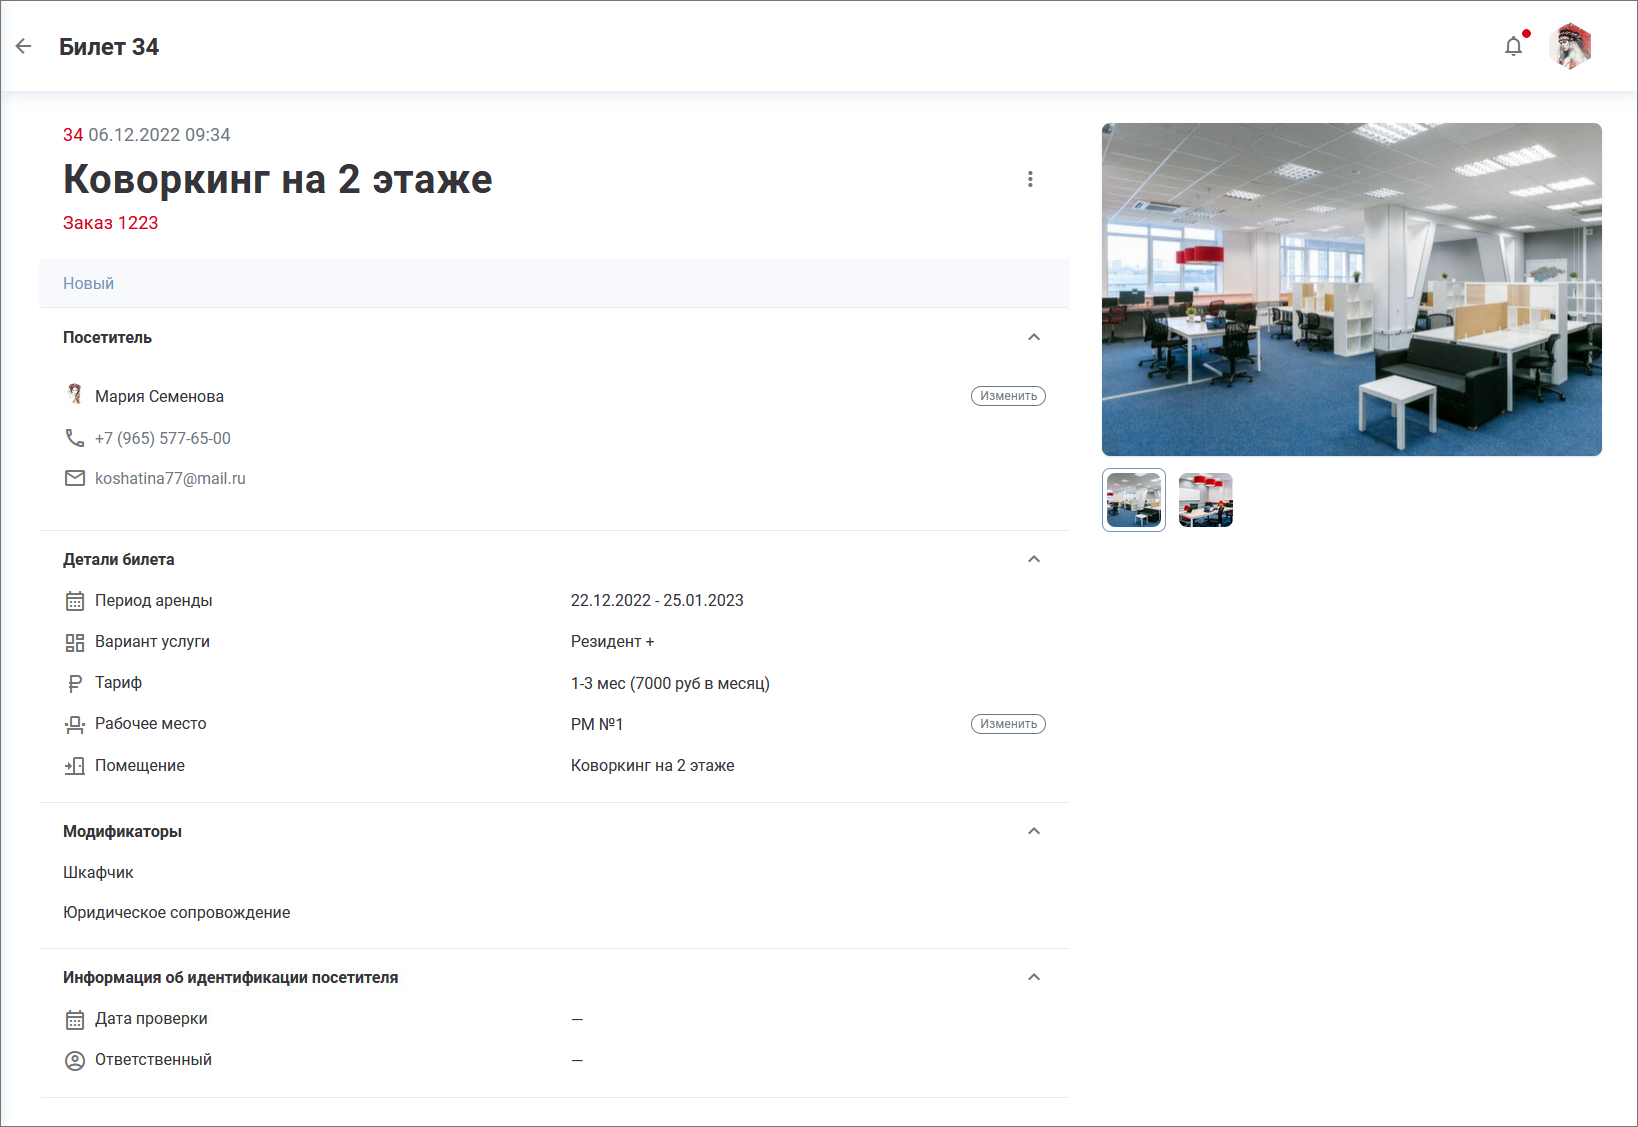Click the phone icon beside the visitor number
1638x1127 pixels.
pos(75,438)
